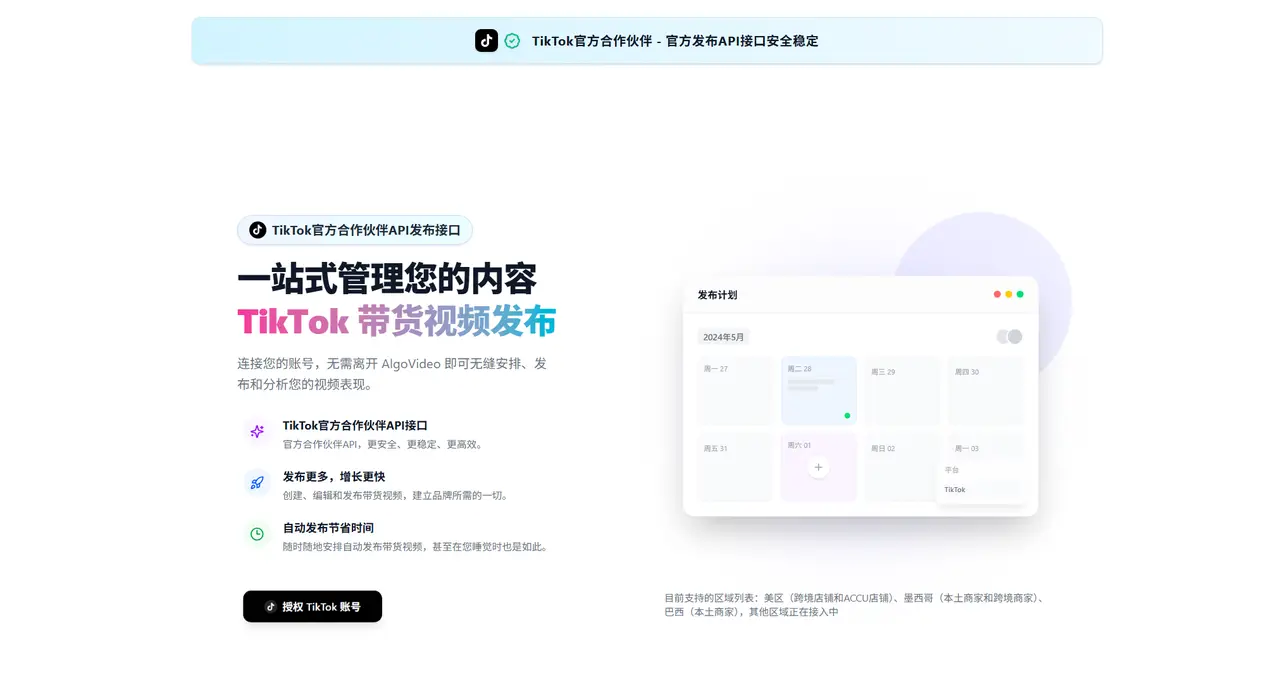Click the description 随时随地安排自动发布带货视频
Screen dimensions: 1280x694
click(416, 547)
